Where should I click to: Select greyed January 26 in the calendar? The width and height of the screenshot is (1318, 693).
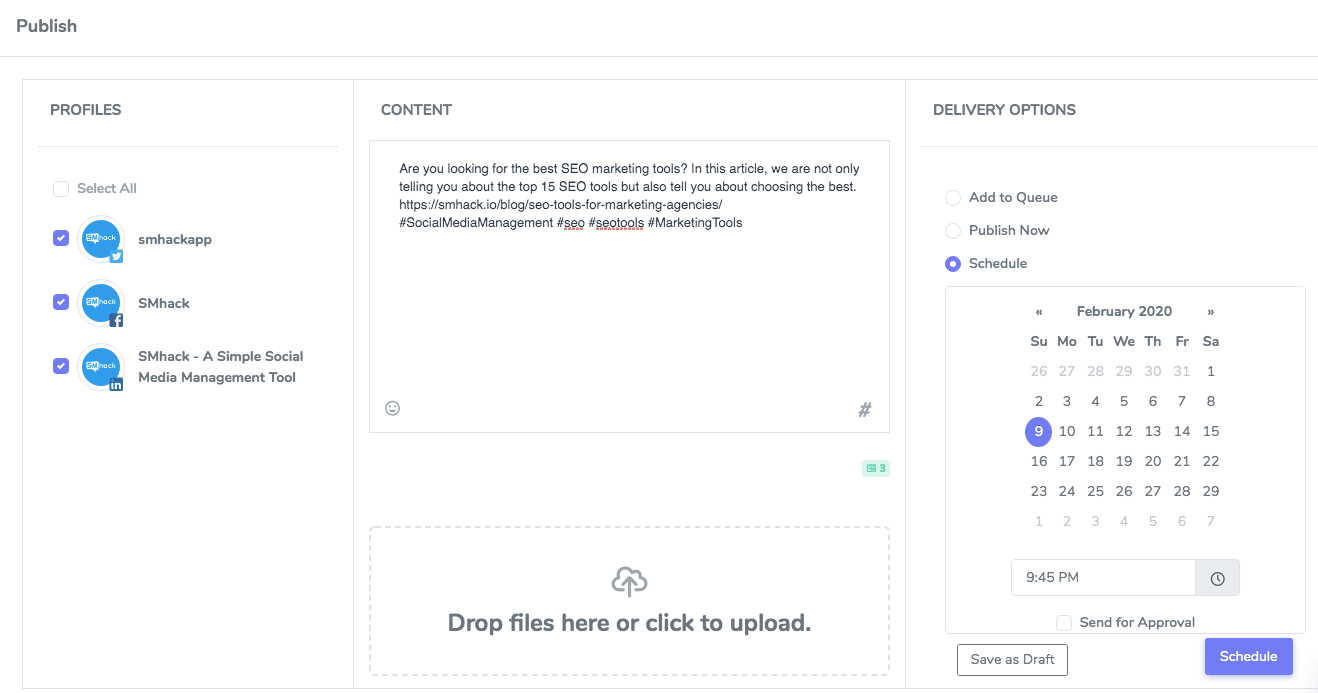click(1039, 372)
